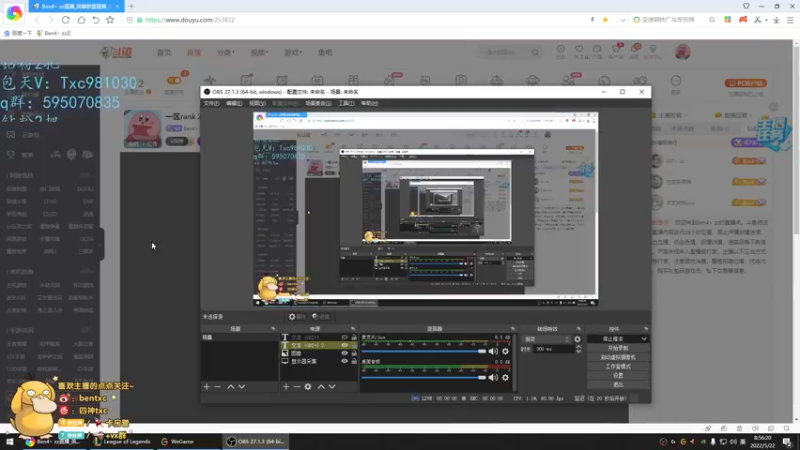Viewport: 800px width, 450px height.
Task: Open the Help menu in OBS
Action: click(x=369, y=103)
